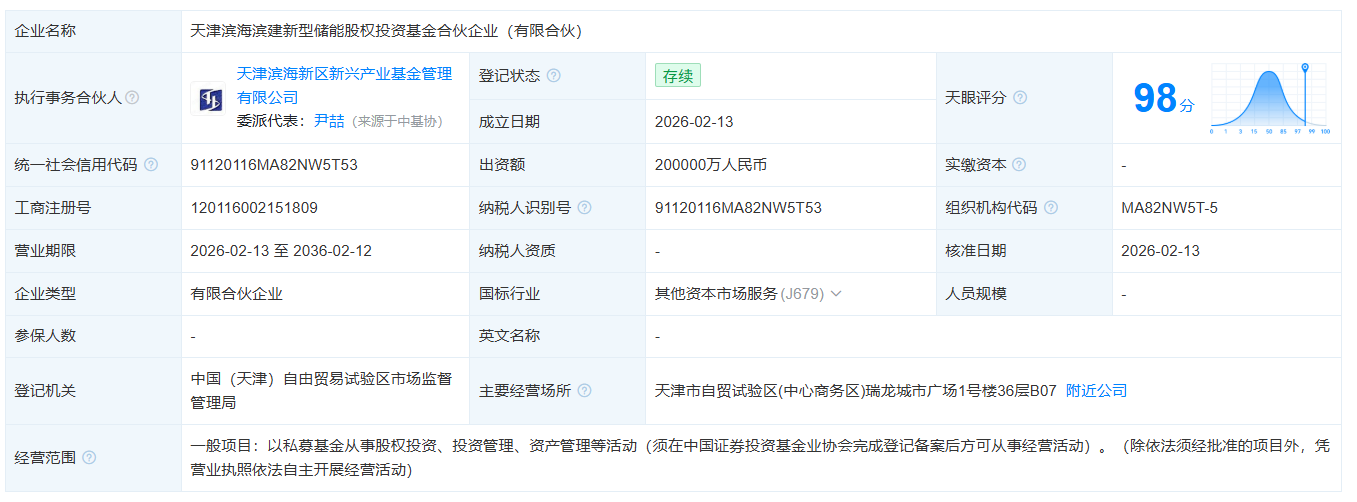Click help icon beside 经营范围
Image resolution: width=1357 pixels, height=502 pixels.
tap(89, 457)
